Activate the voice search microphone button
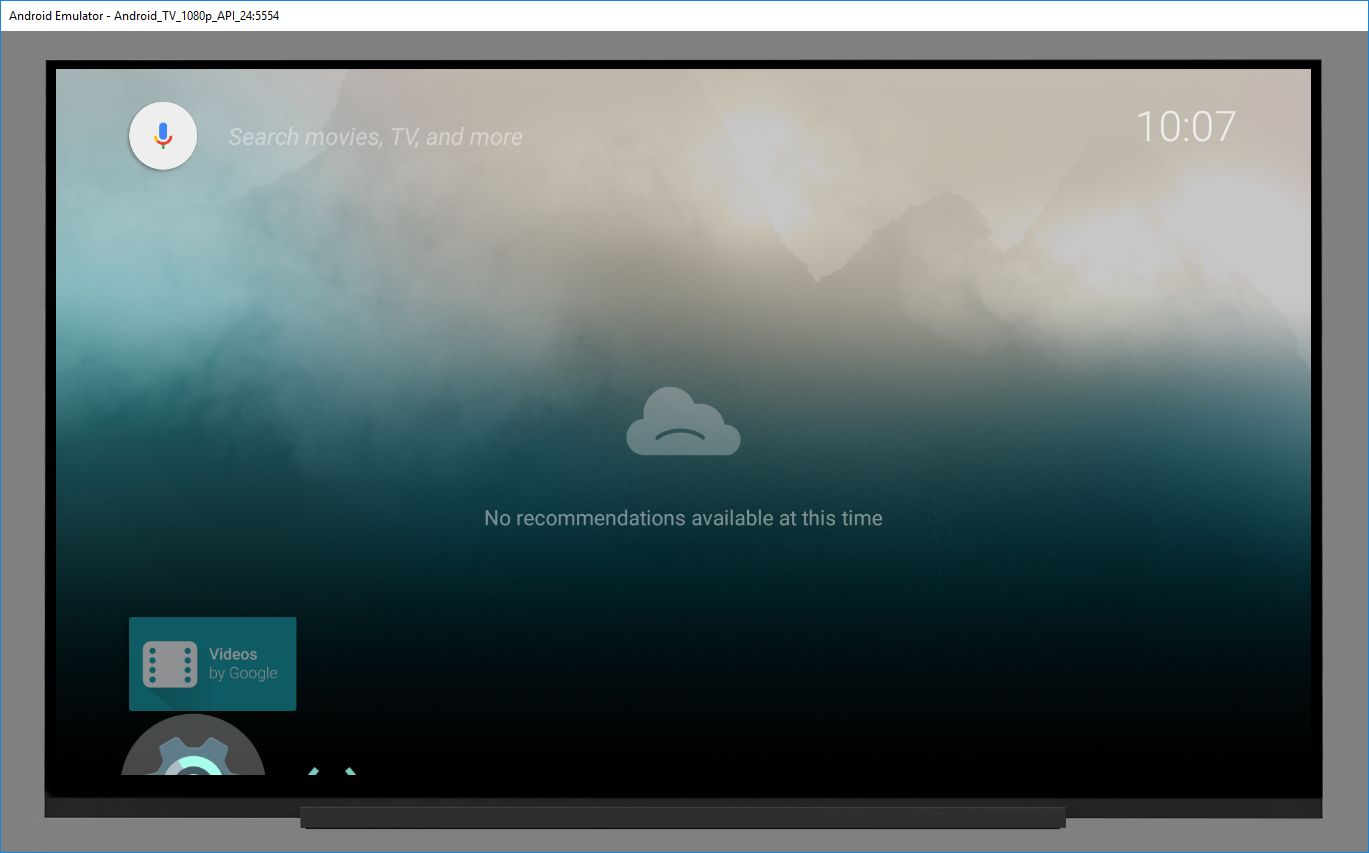Image resolution: width=1369 pixels, height=853 pixels. (163, 135)
